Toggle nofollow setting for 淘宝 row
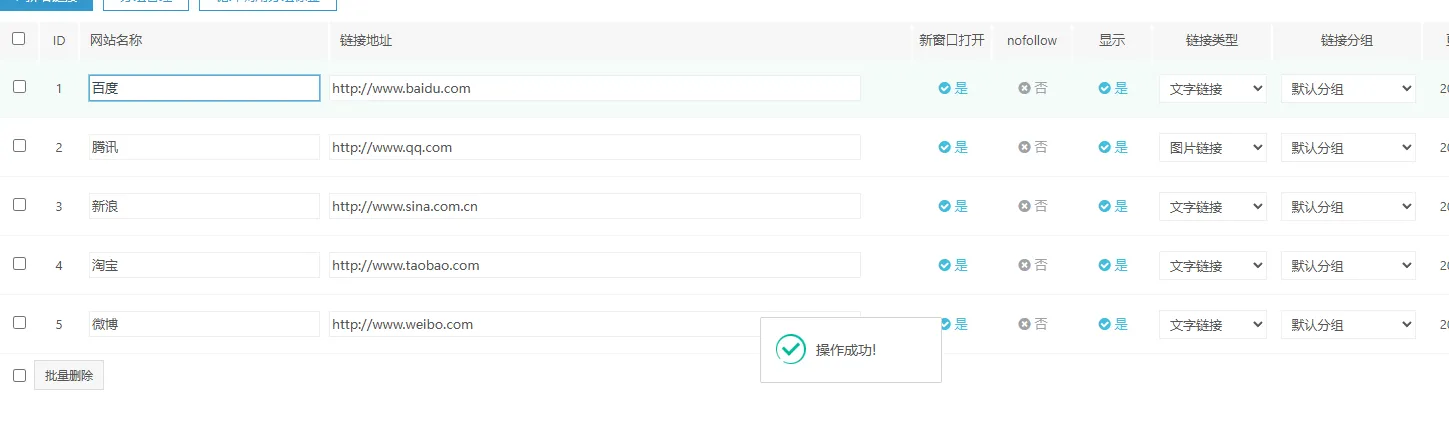This screenshot has width=1449, height=431. click(x=1033, y=265)
